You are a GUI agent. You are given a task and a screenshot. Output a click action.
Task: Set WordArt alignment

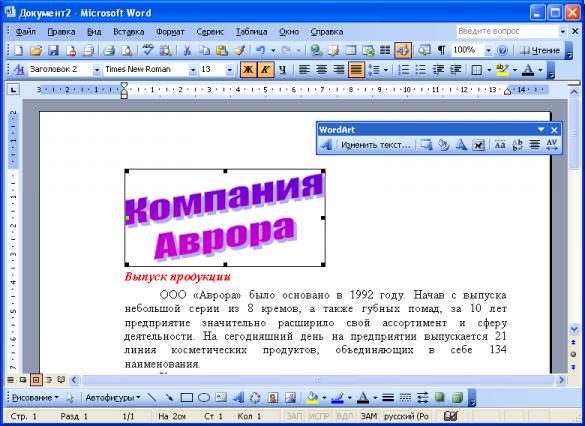pyautogui.click(x=535, y=145)
